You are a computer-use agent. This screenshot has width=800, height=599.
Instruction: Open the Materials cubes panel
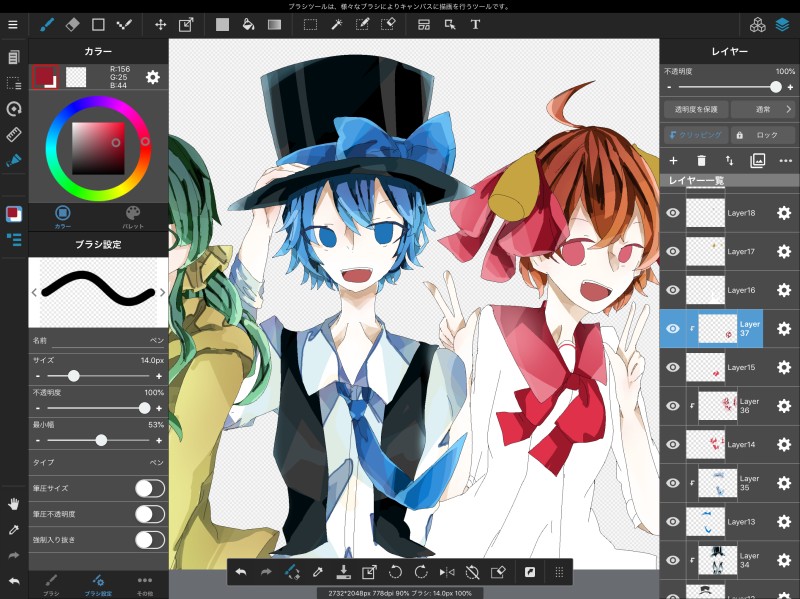(x=758, y=24)
